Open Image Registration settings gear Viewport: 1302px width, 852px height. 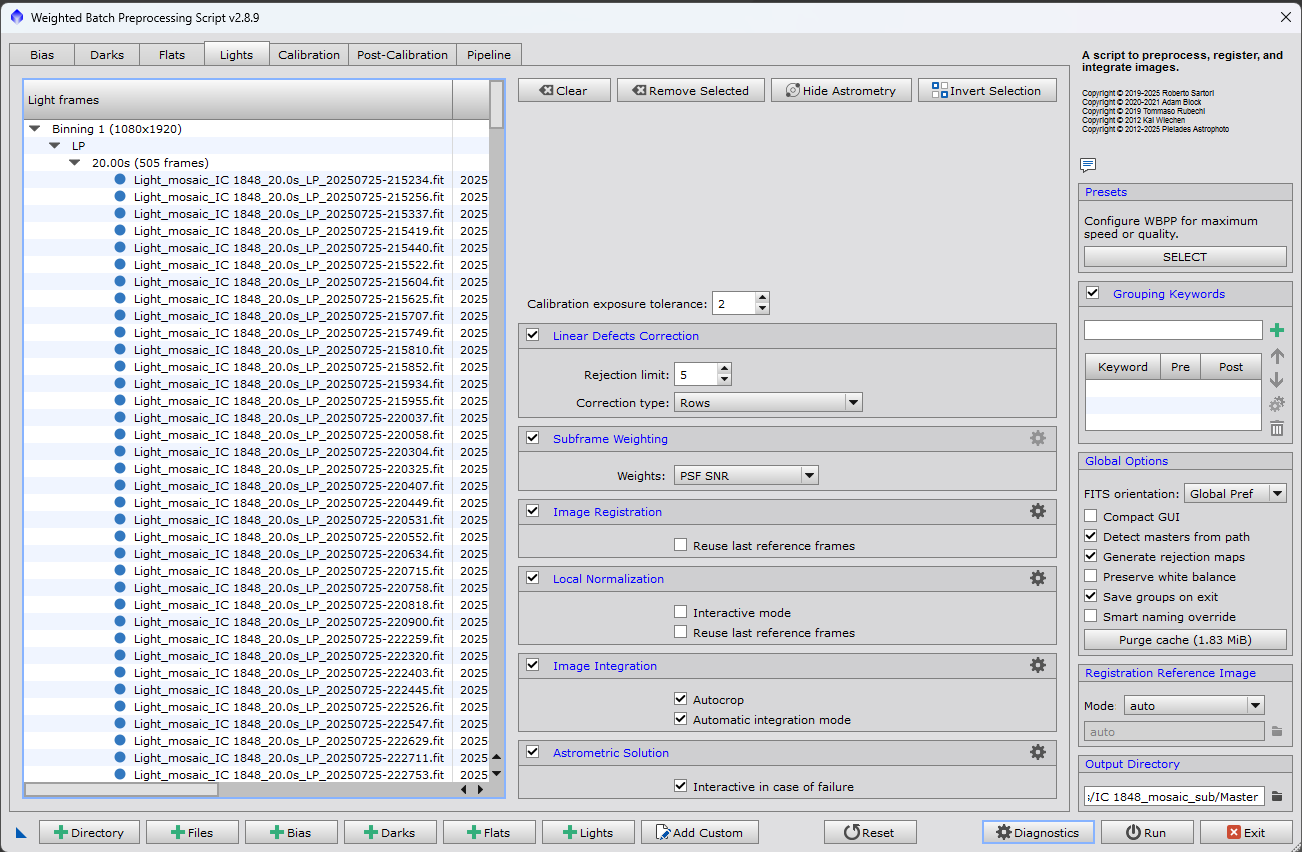[x=1037, y=511]
